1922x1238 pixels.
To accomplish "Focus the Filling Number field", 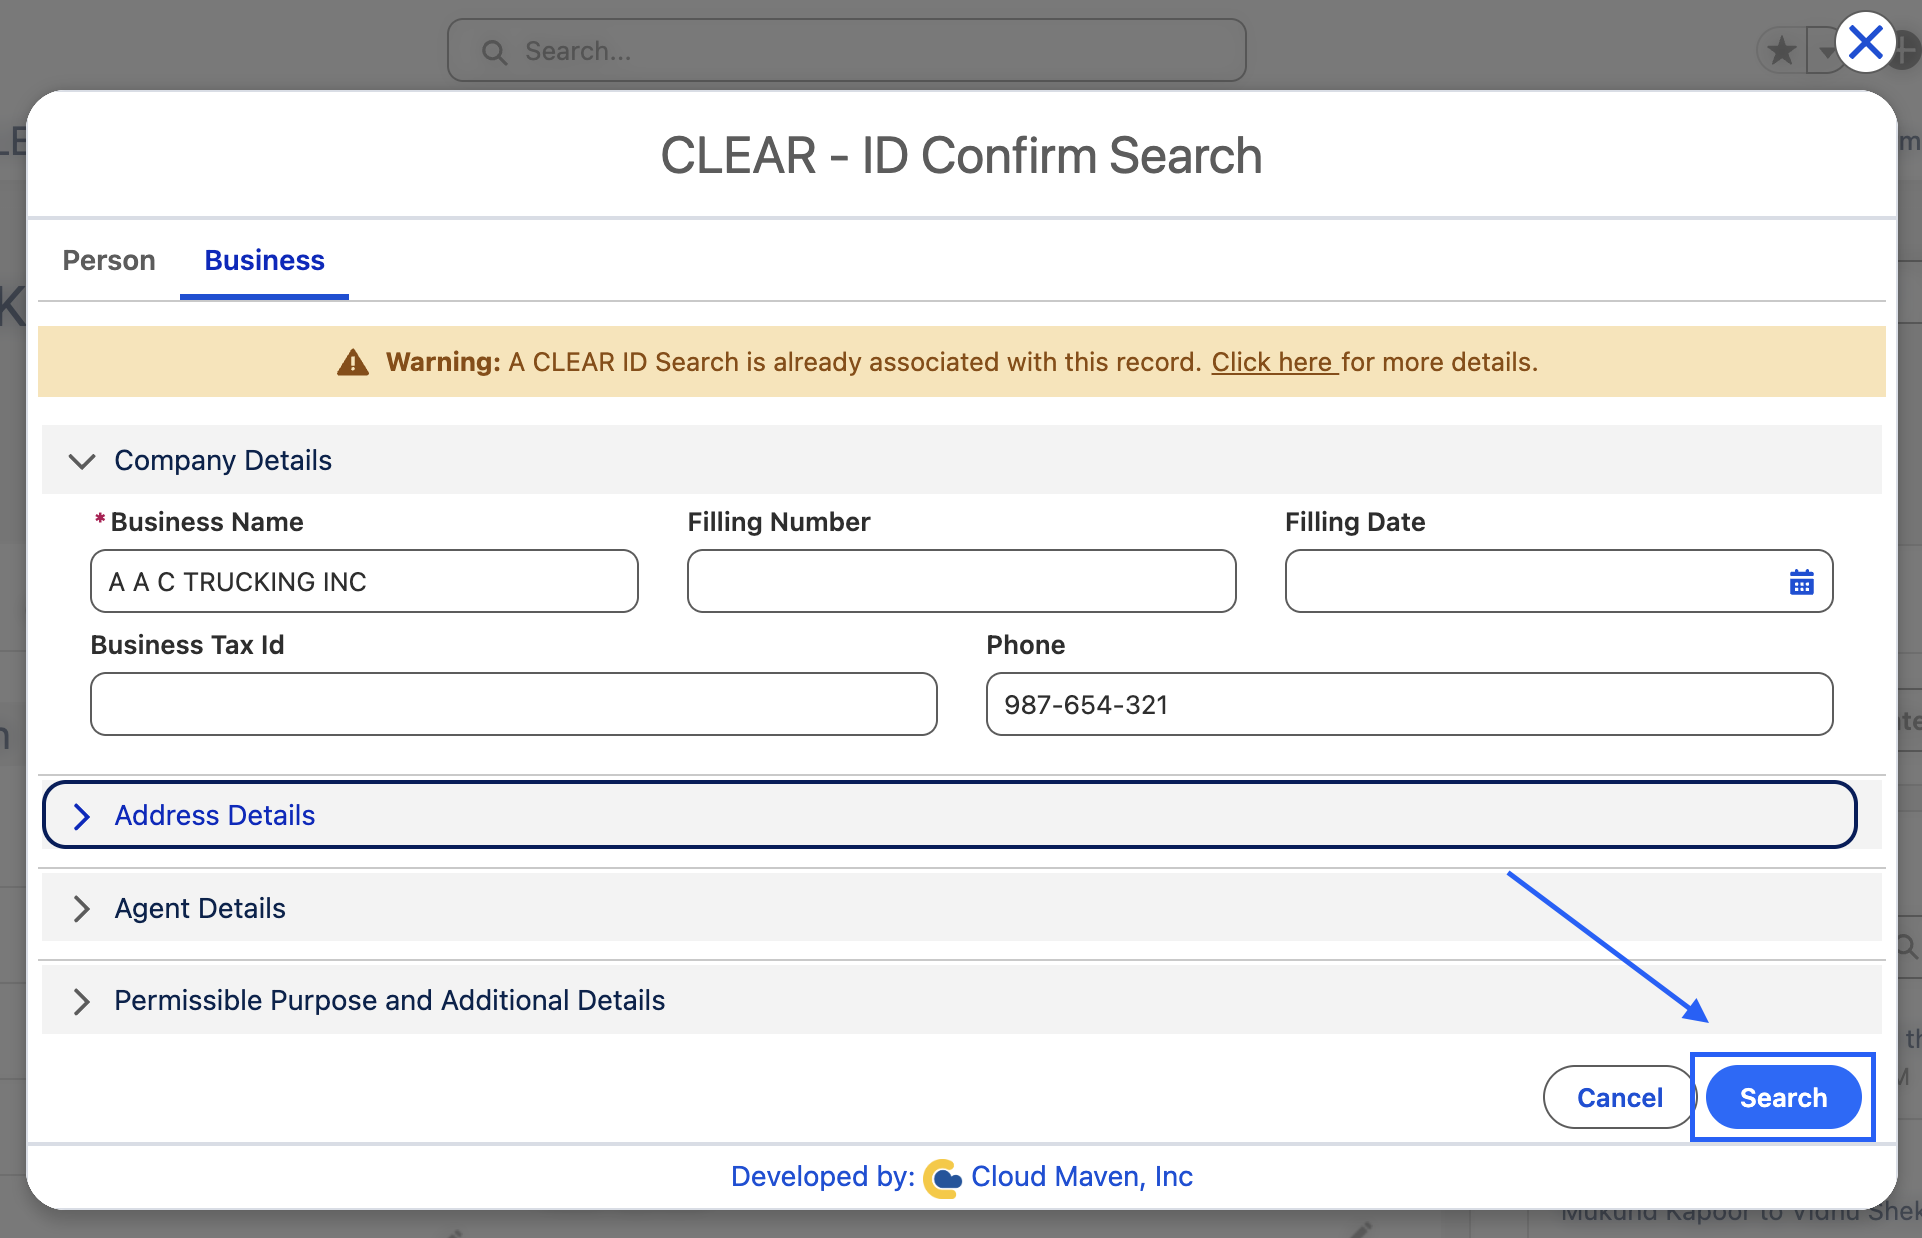I will [x=961, y=581].
